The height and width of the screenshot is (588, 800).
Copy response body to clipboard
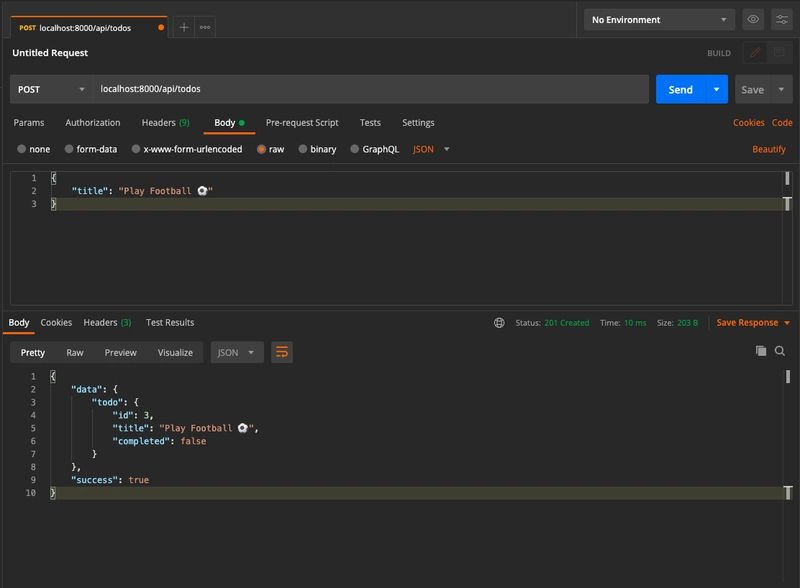[761, 351]
